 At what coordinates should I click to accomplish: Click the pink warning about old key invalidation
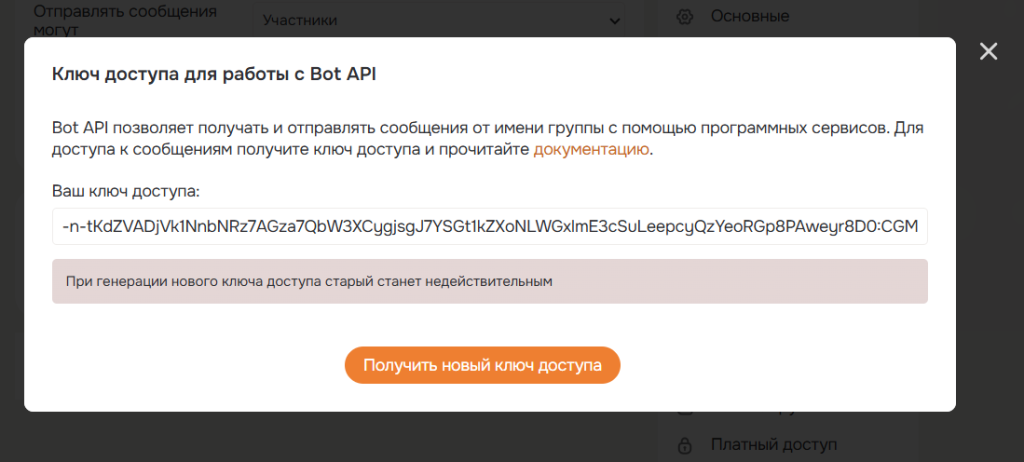coord(489,282)
